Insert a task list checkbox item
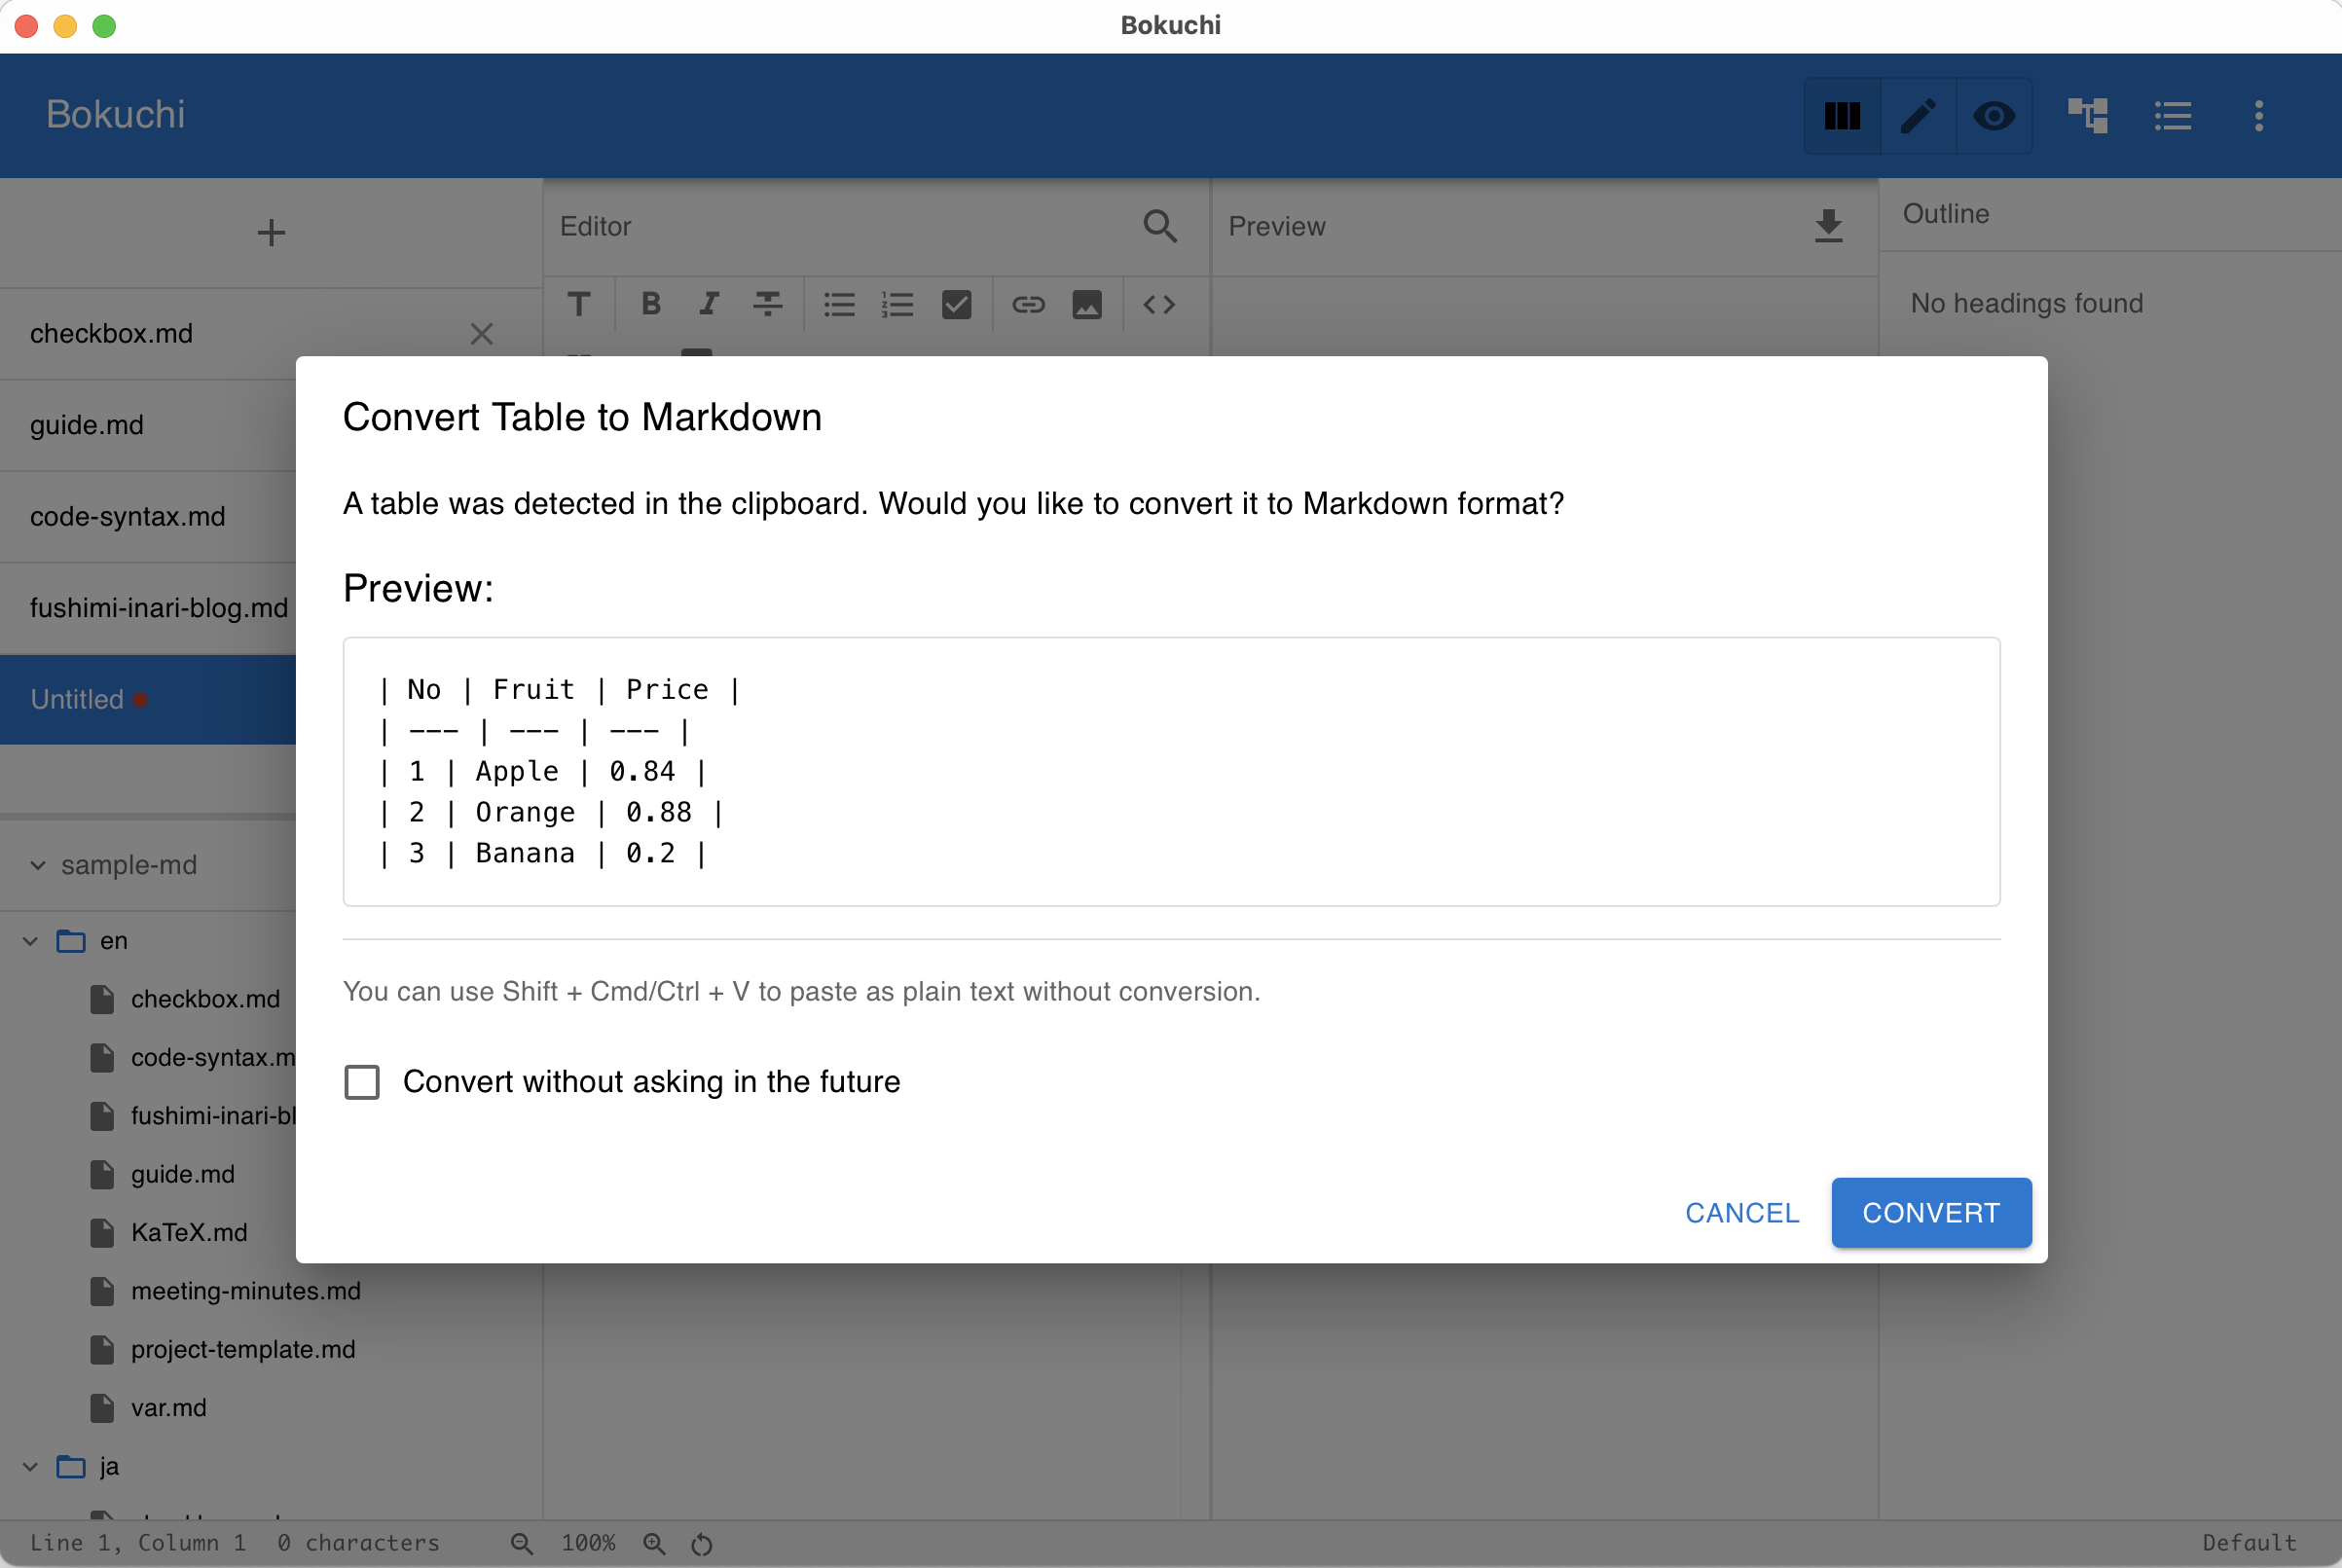 pos(956,305)
